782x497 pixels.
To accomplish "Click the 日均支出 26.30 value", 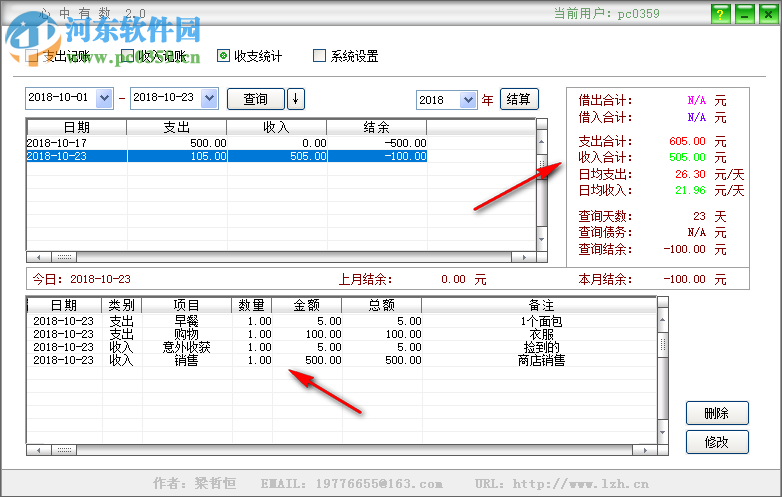I will [x=690, y=174].
